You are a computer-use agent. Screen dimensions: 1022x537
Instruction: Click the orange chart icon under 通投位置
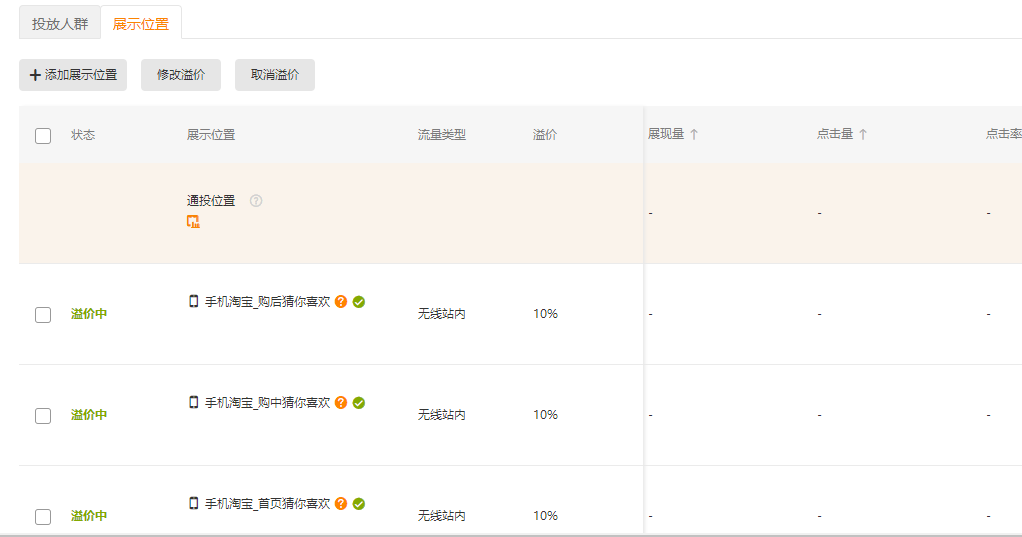pyautogui.click(x=193, y=222)
